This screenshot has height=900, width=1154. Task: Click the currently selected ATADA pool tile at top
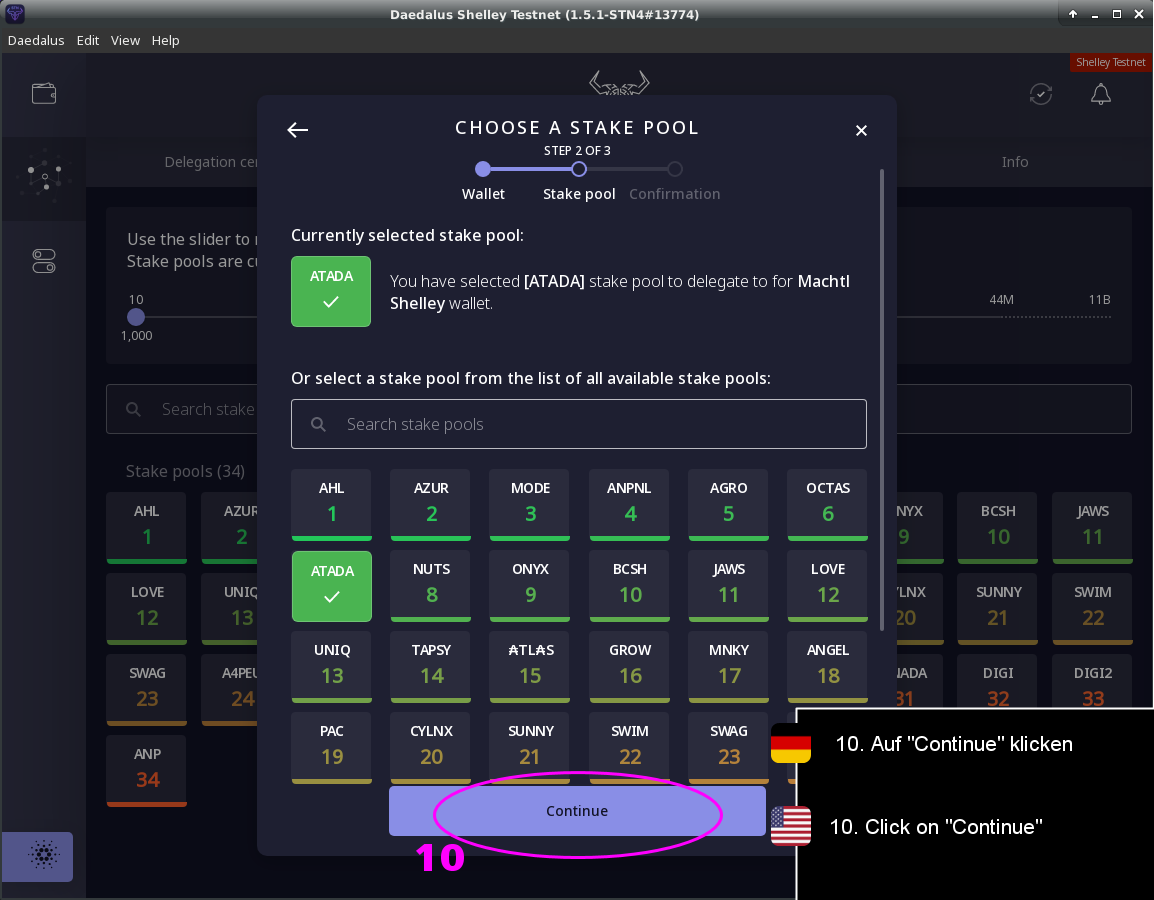[x=331, y=291]
